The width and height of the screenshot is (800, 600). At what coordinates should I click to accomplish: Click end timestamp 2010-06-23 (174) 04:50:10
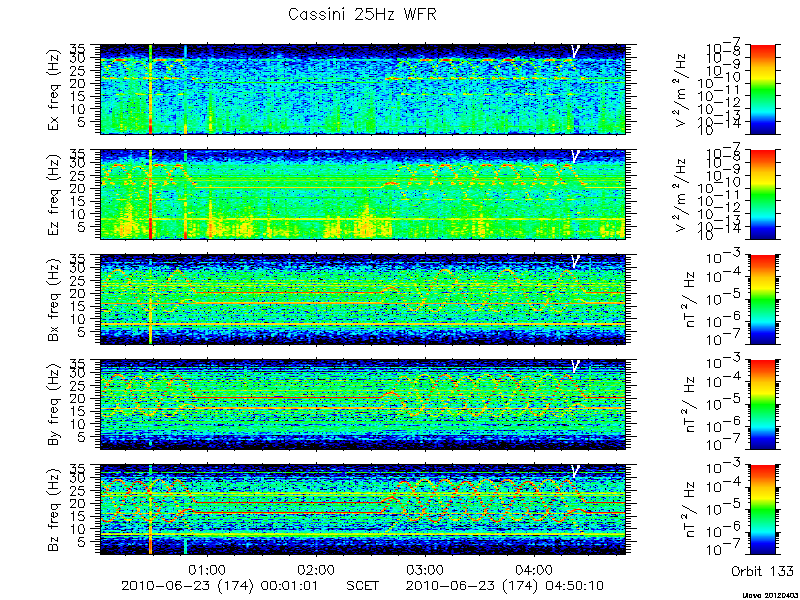(x=504, y=585)
